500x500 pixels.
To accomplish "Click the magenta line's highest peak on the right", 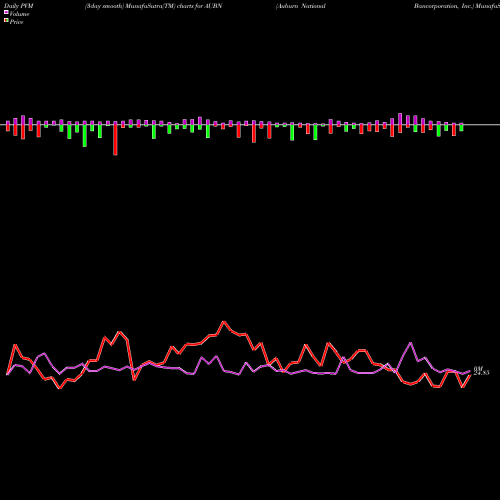I will [x=410, y=343].
